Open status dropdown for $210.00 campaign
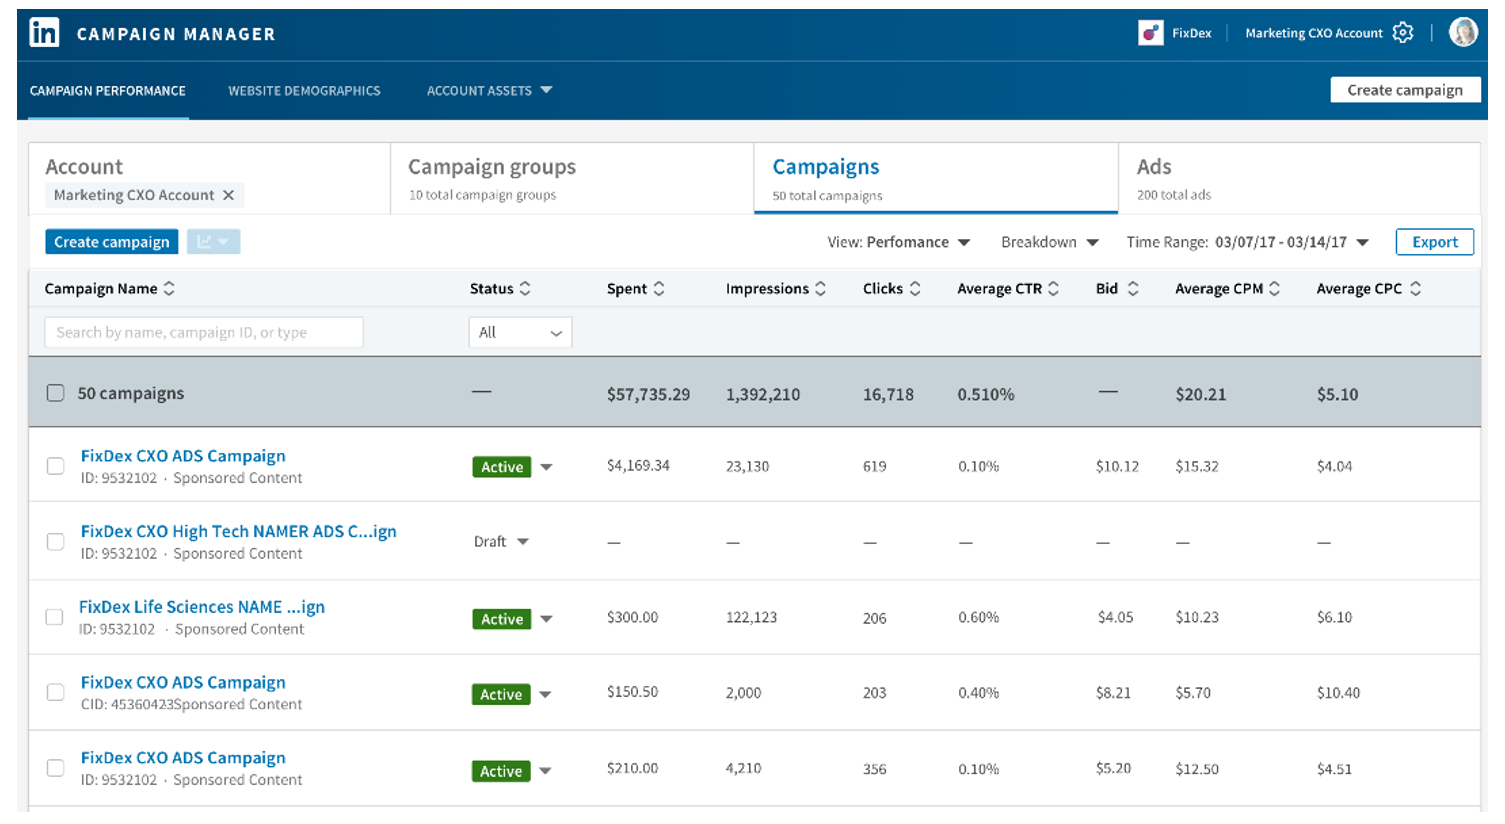The width and height of the screenshot is (1505, 824). tap(546, 771)
